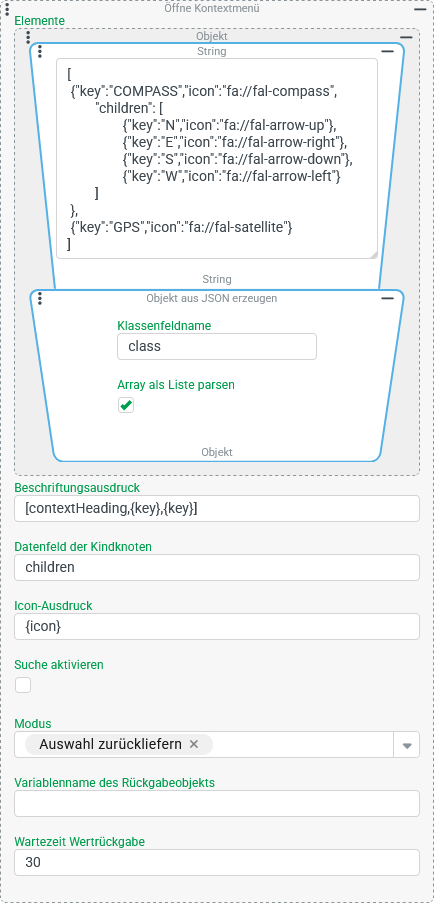Collapse the Objekt aus JSON erzeugen block

pyautogui.click(x=387, y=298)
